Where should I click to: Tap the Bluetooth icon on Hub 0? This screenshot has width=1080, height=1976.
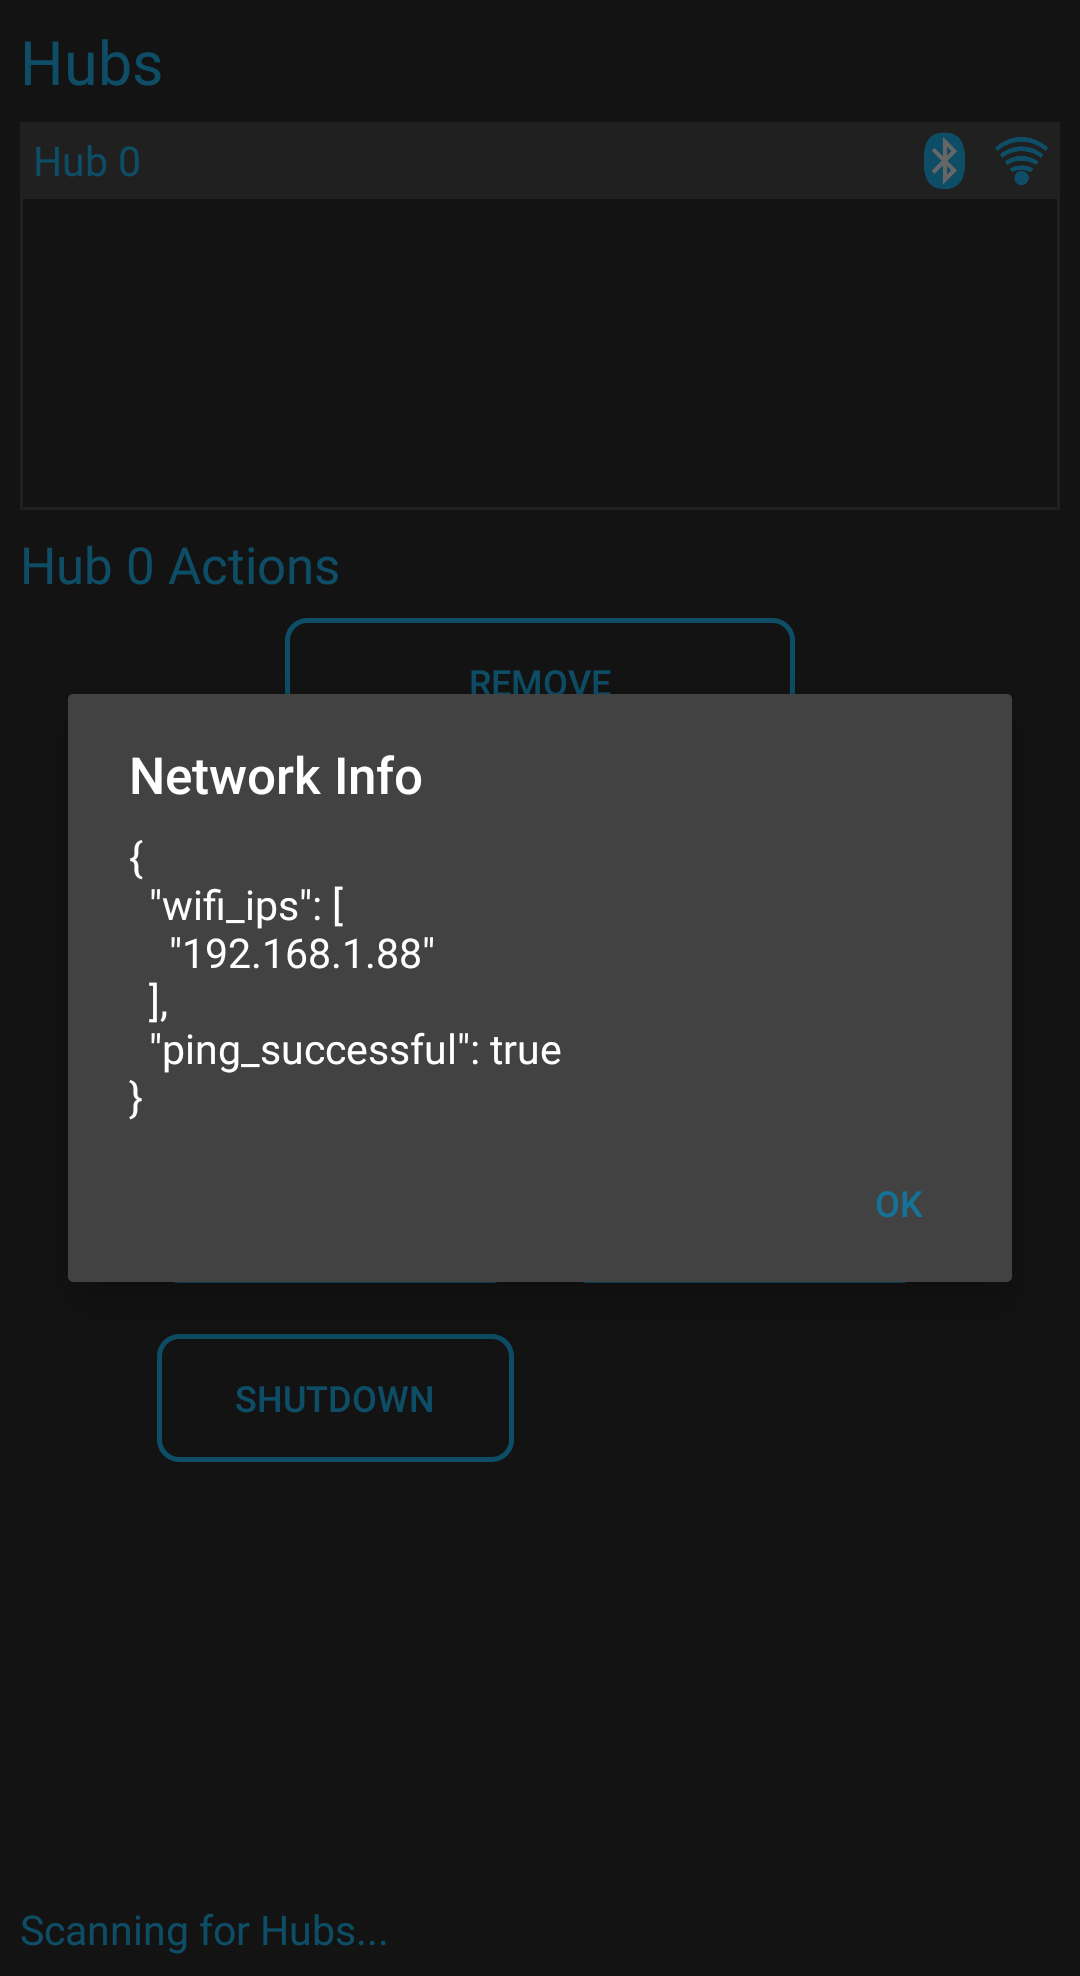tap(944, 161)
